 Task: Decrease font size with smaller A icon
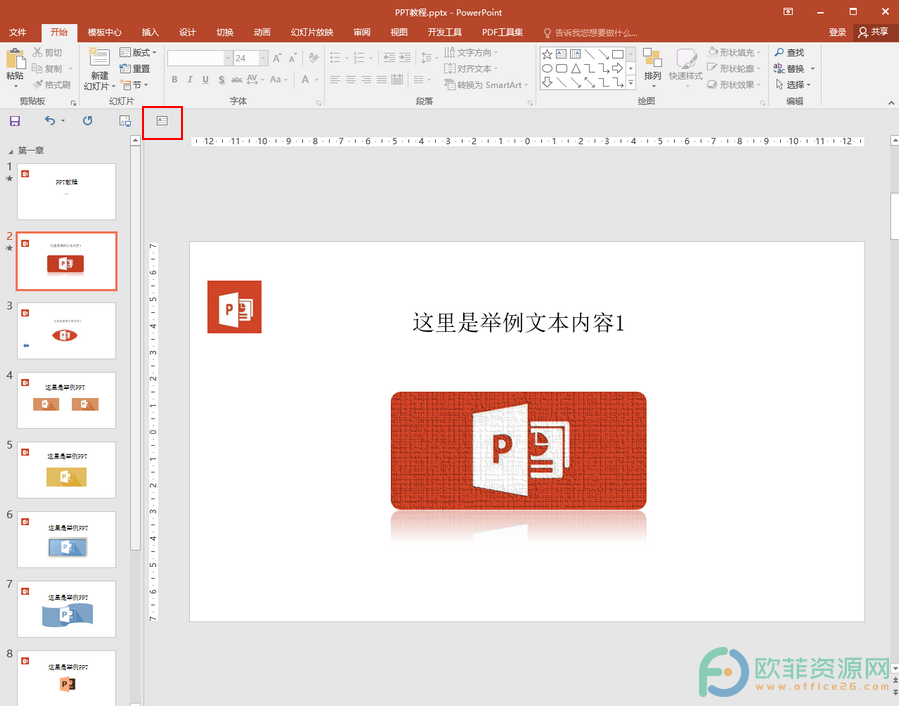(x=292, y=58)
